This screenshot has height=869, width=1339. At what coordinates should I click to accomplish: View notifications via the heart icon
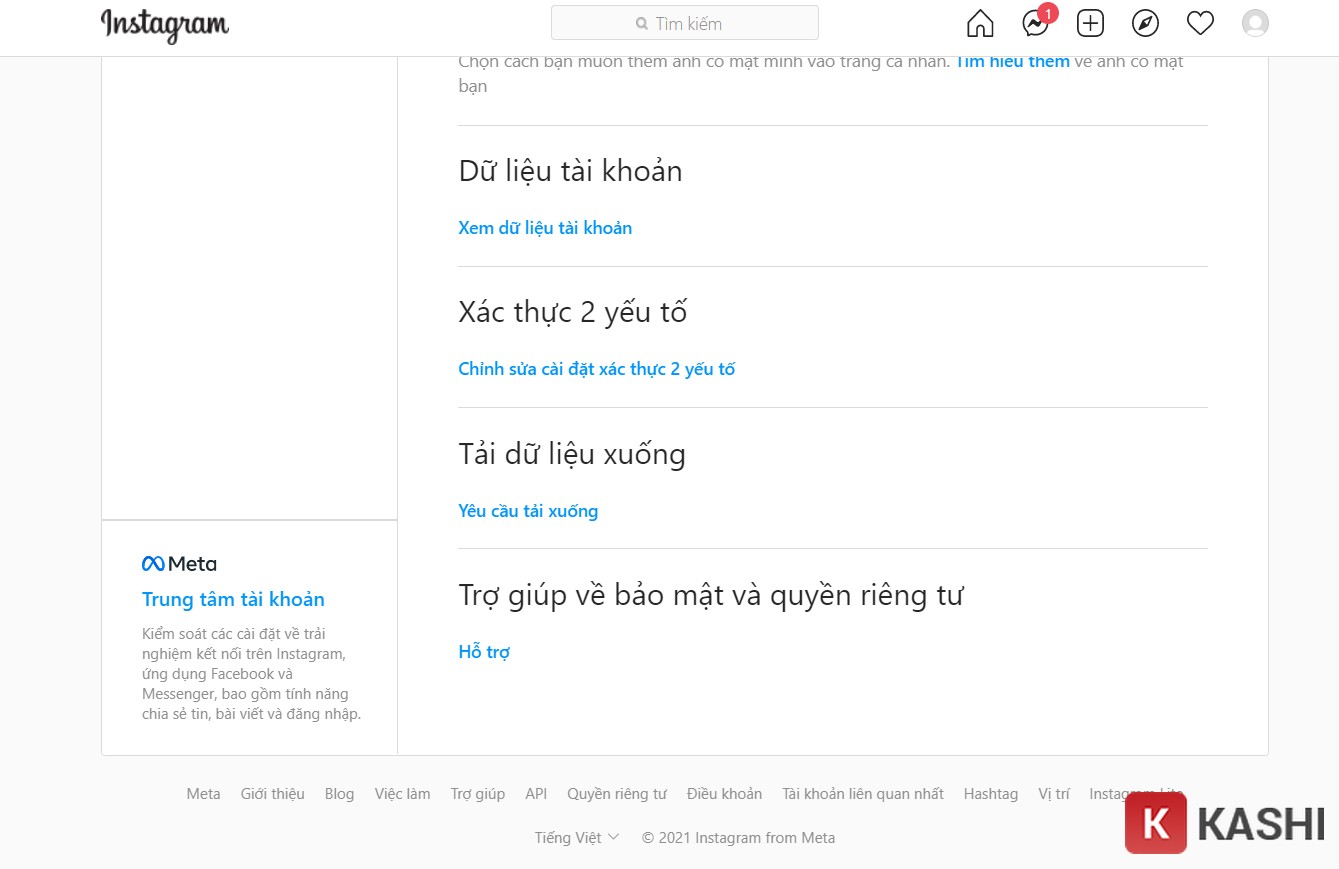tap(1199, 22)
